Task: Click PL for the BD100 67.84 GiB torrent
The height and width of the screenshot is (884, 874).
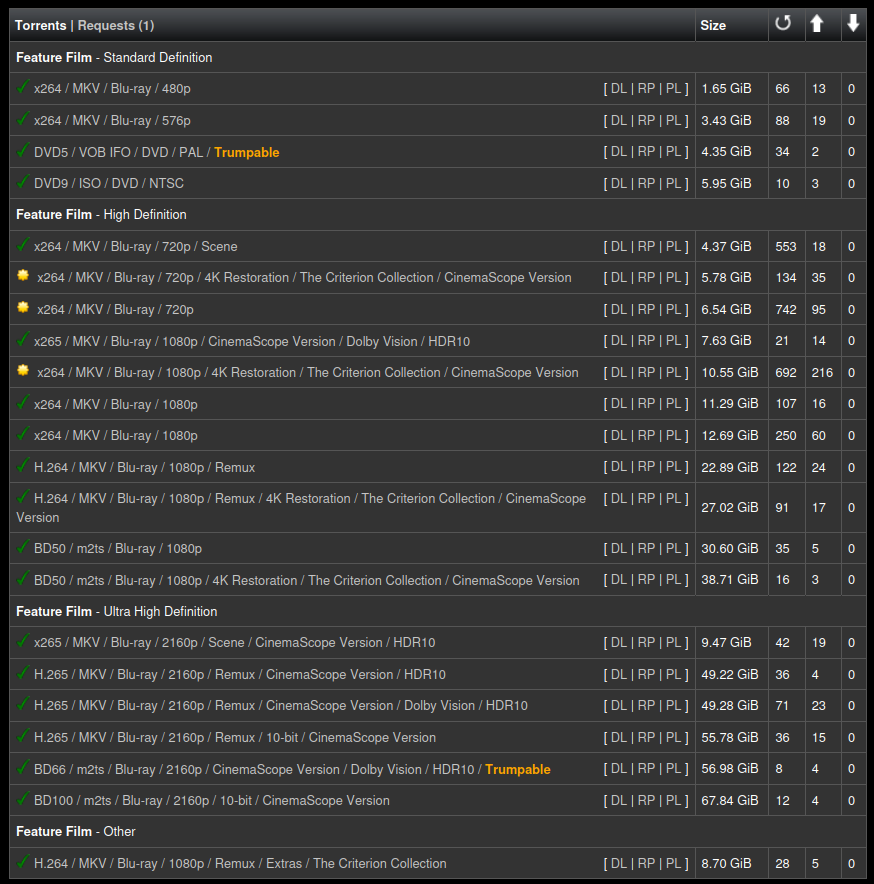Action: click(673, 800)
